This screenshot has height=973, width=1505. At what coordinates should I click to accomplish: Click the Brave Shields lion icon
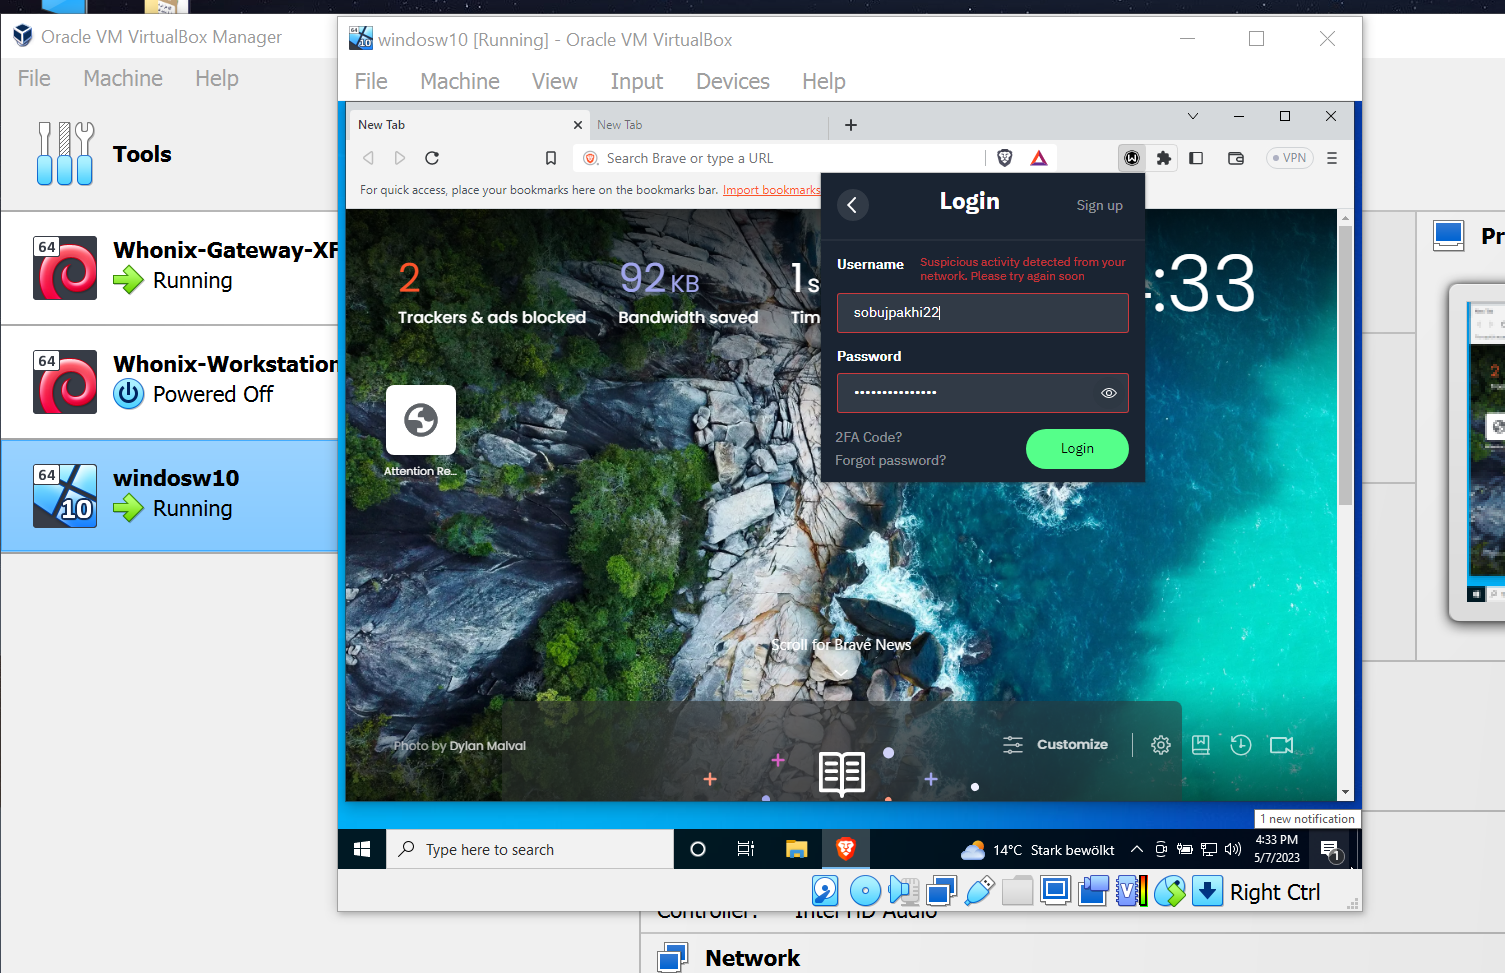click(1005, 158)
